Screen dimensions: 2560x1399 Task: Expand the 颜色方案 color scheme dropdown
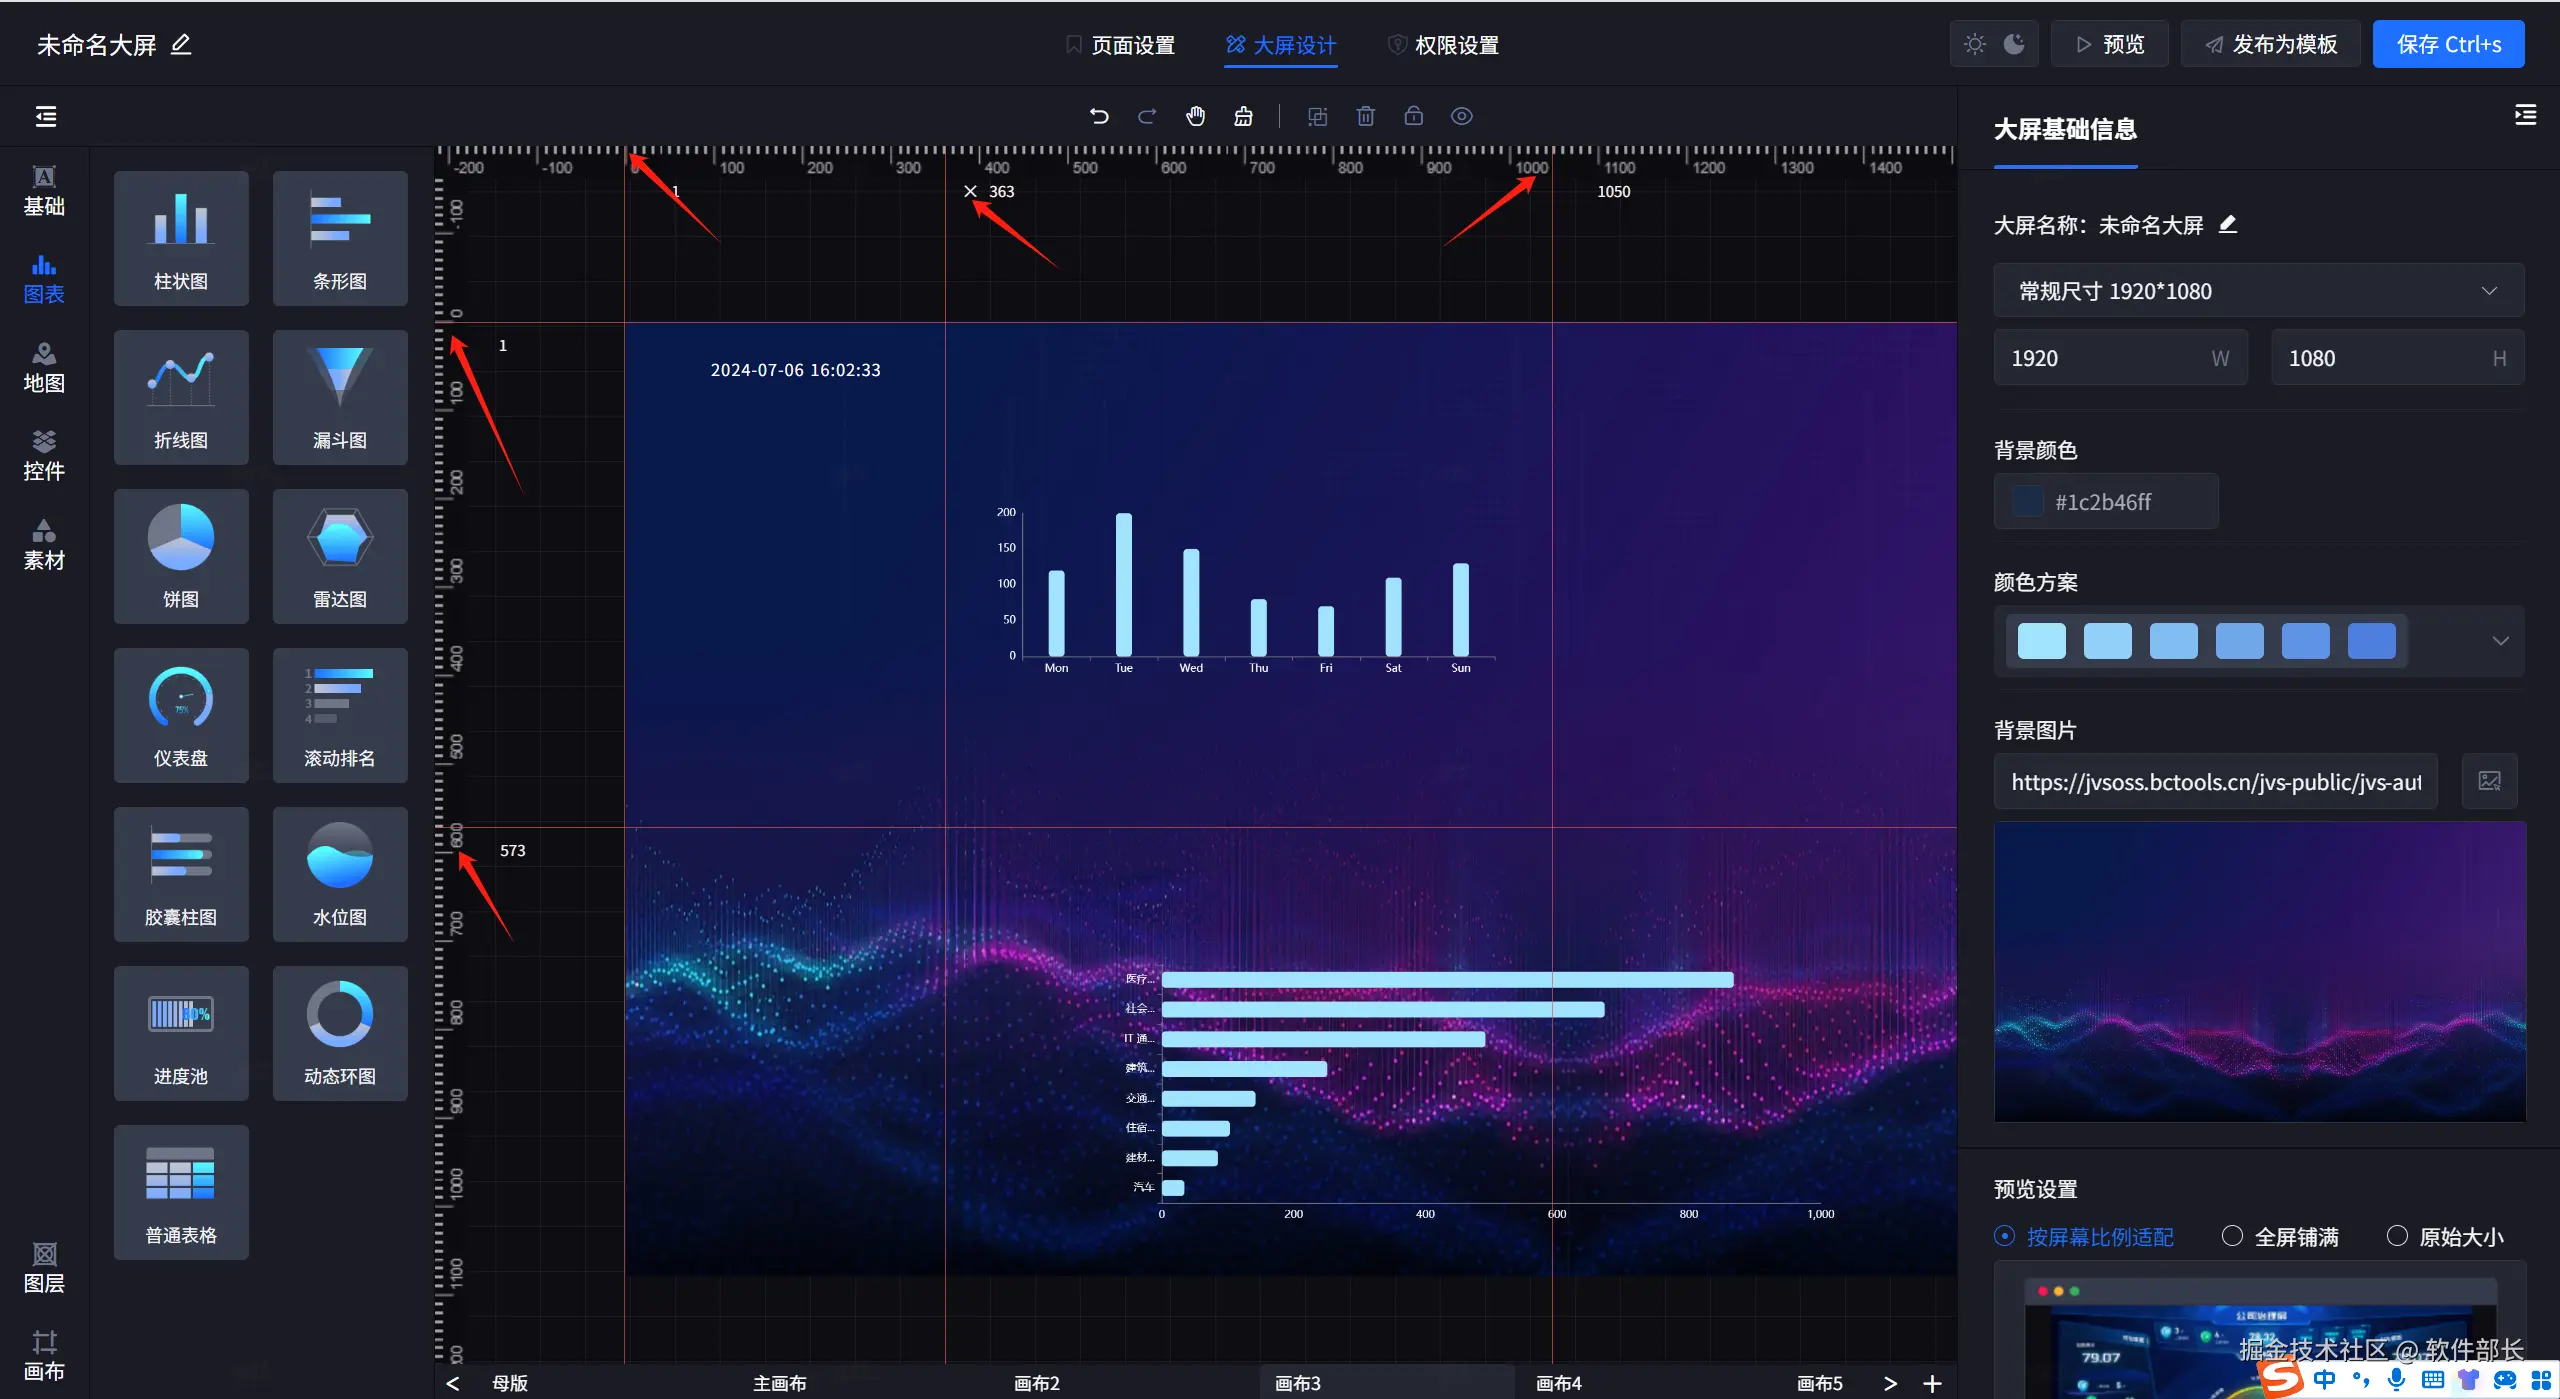click(x=2500, y=641)
